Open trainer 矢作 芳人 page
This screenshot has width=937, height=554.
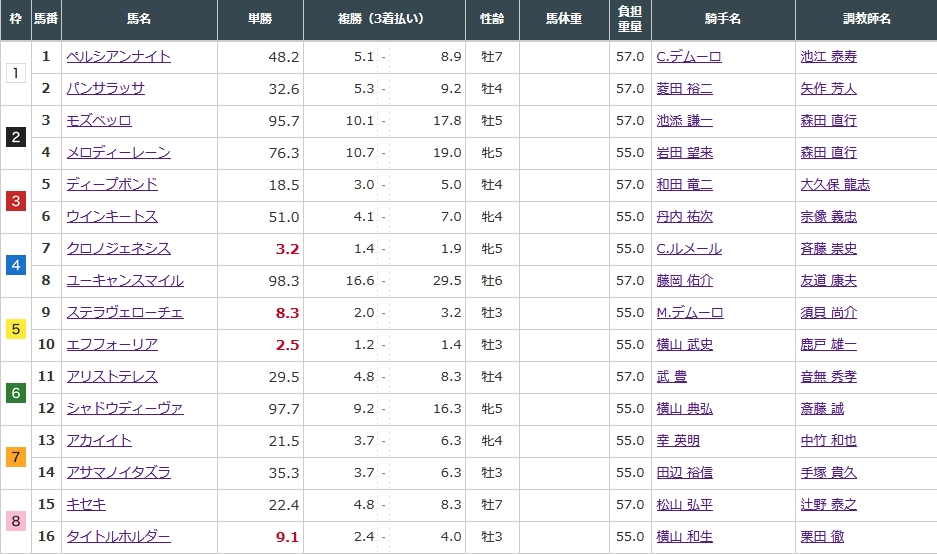coord(828,89)
